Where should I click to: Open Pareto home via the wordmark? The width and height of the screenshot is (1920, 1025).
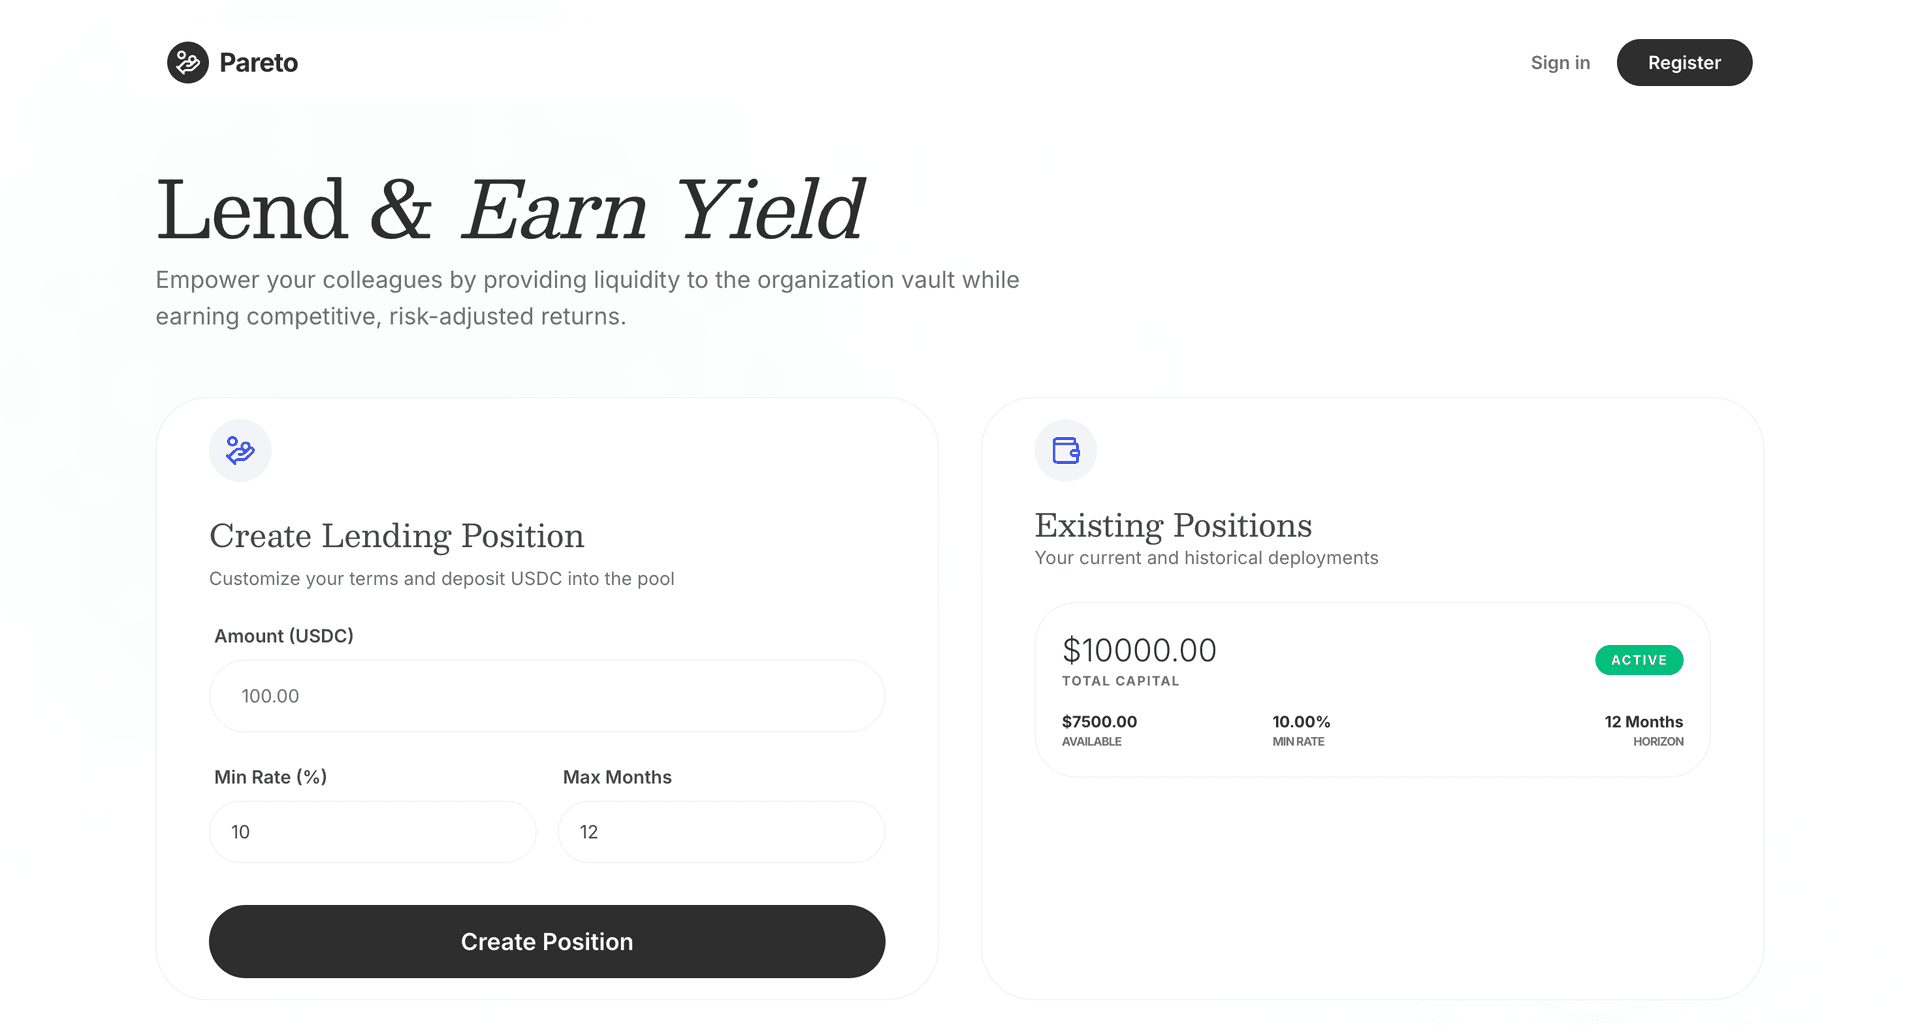258,62
